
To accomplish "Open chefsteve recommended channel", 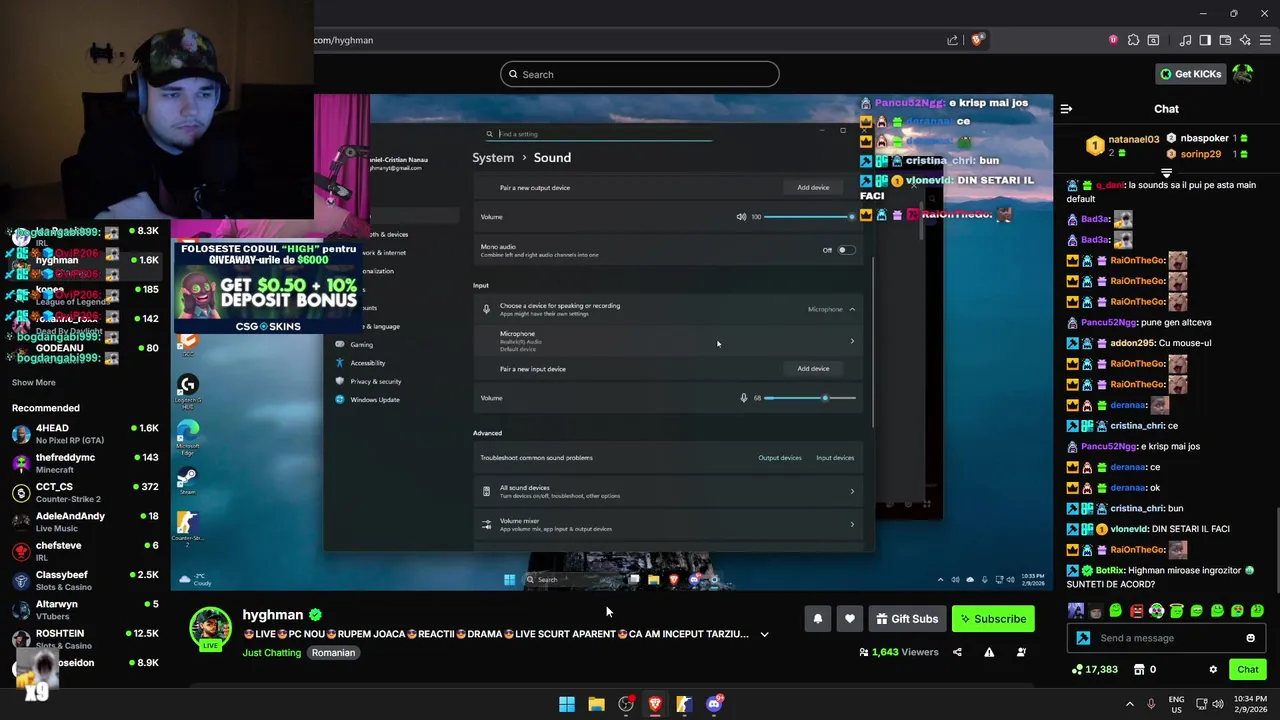I will [x=84, y=551].
